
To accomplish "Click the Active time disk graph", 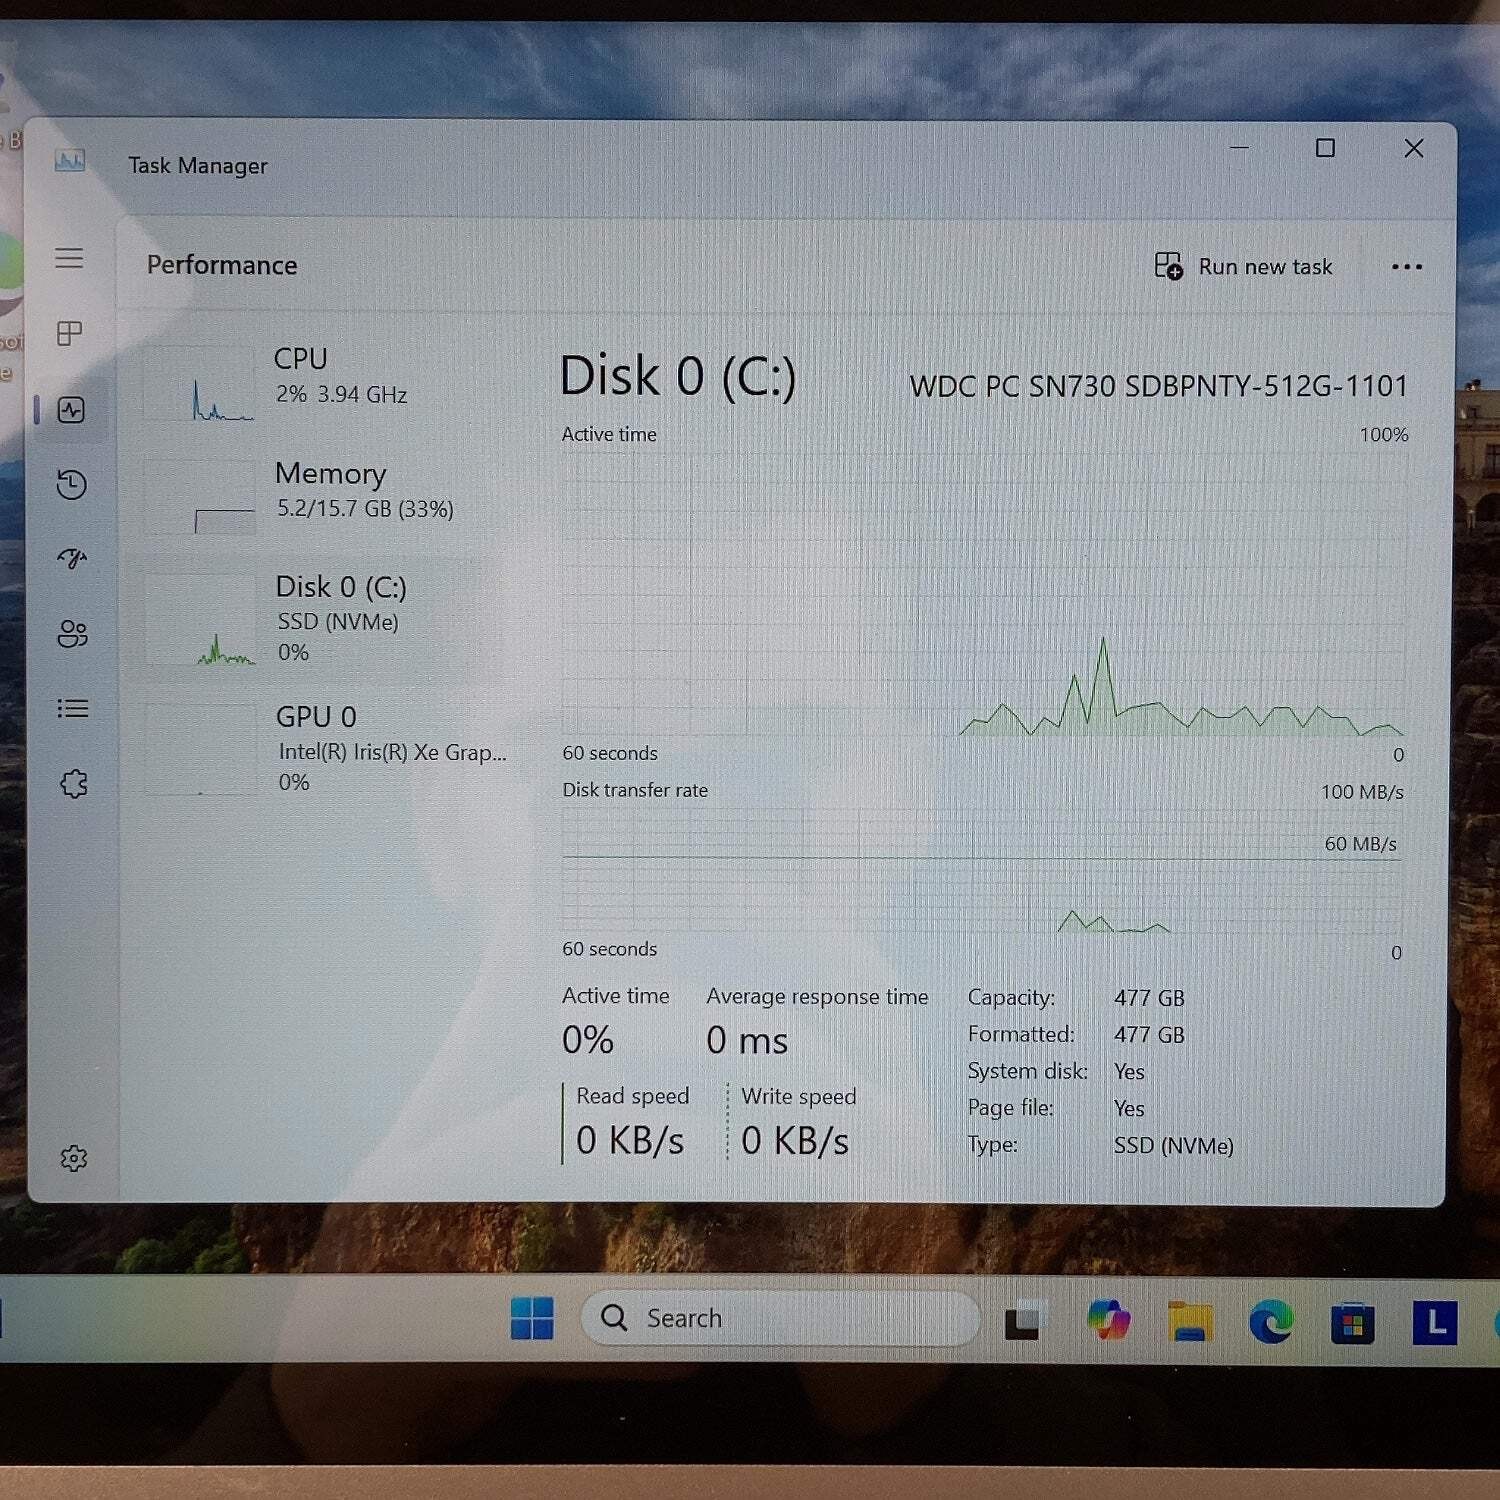I will click(984, 596).
